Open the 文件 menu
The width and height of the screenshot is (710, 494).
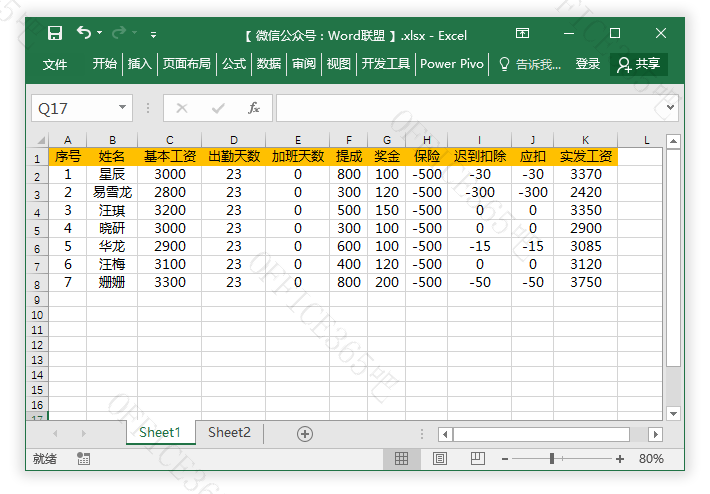pyautogui.click(x=55, y=64)
